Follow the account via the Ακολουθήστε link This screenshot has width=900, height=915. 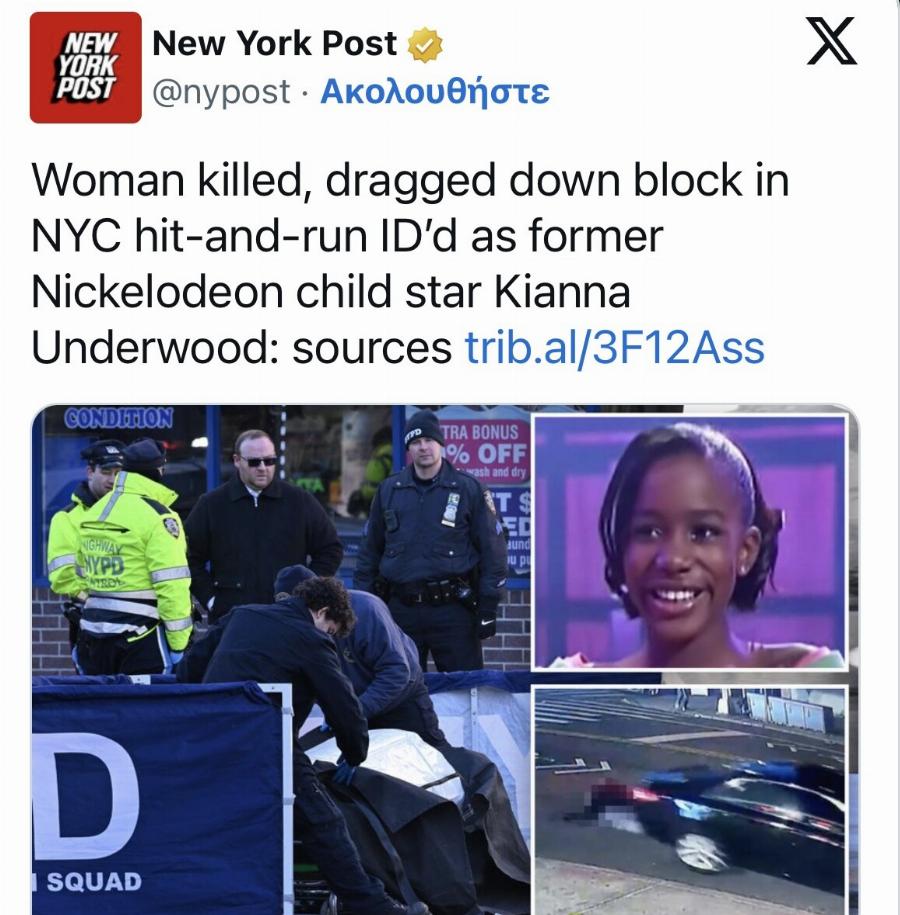click(x=435, y=91)
